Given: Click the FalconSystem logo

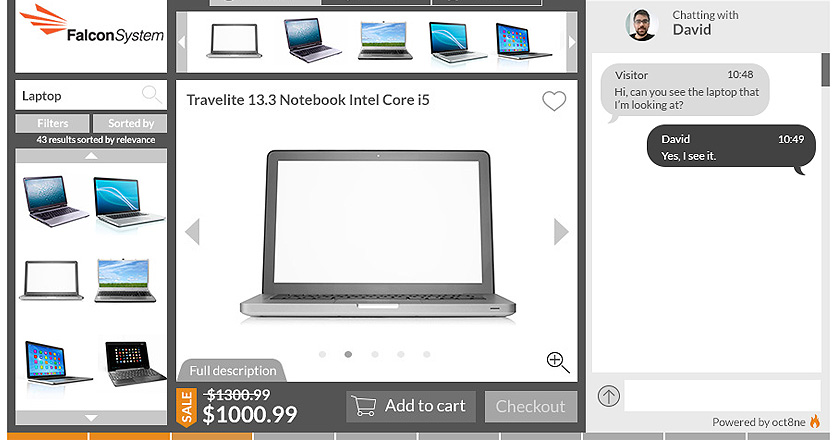Looking at the screenshot, I should 92,26.
